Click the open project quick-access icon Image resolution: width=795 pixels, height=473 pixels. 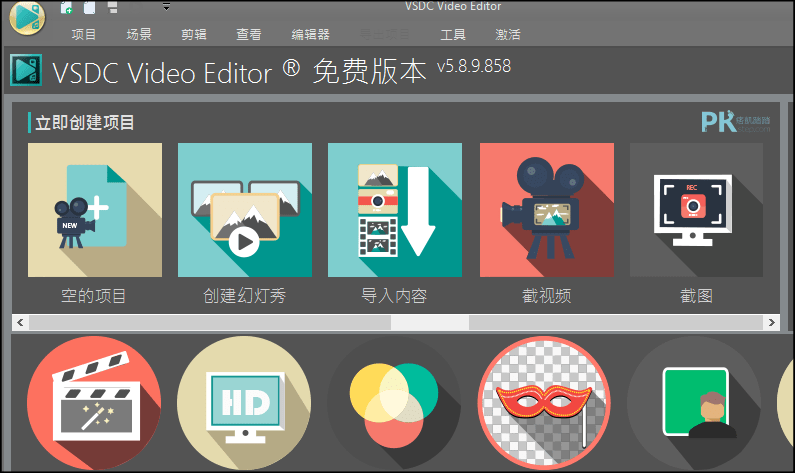[89, 7]
